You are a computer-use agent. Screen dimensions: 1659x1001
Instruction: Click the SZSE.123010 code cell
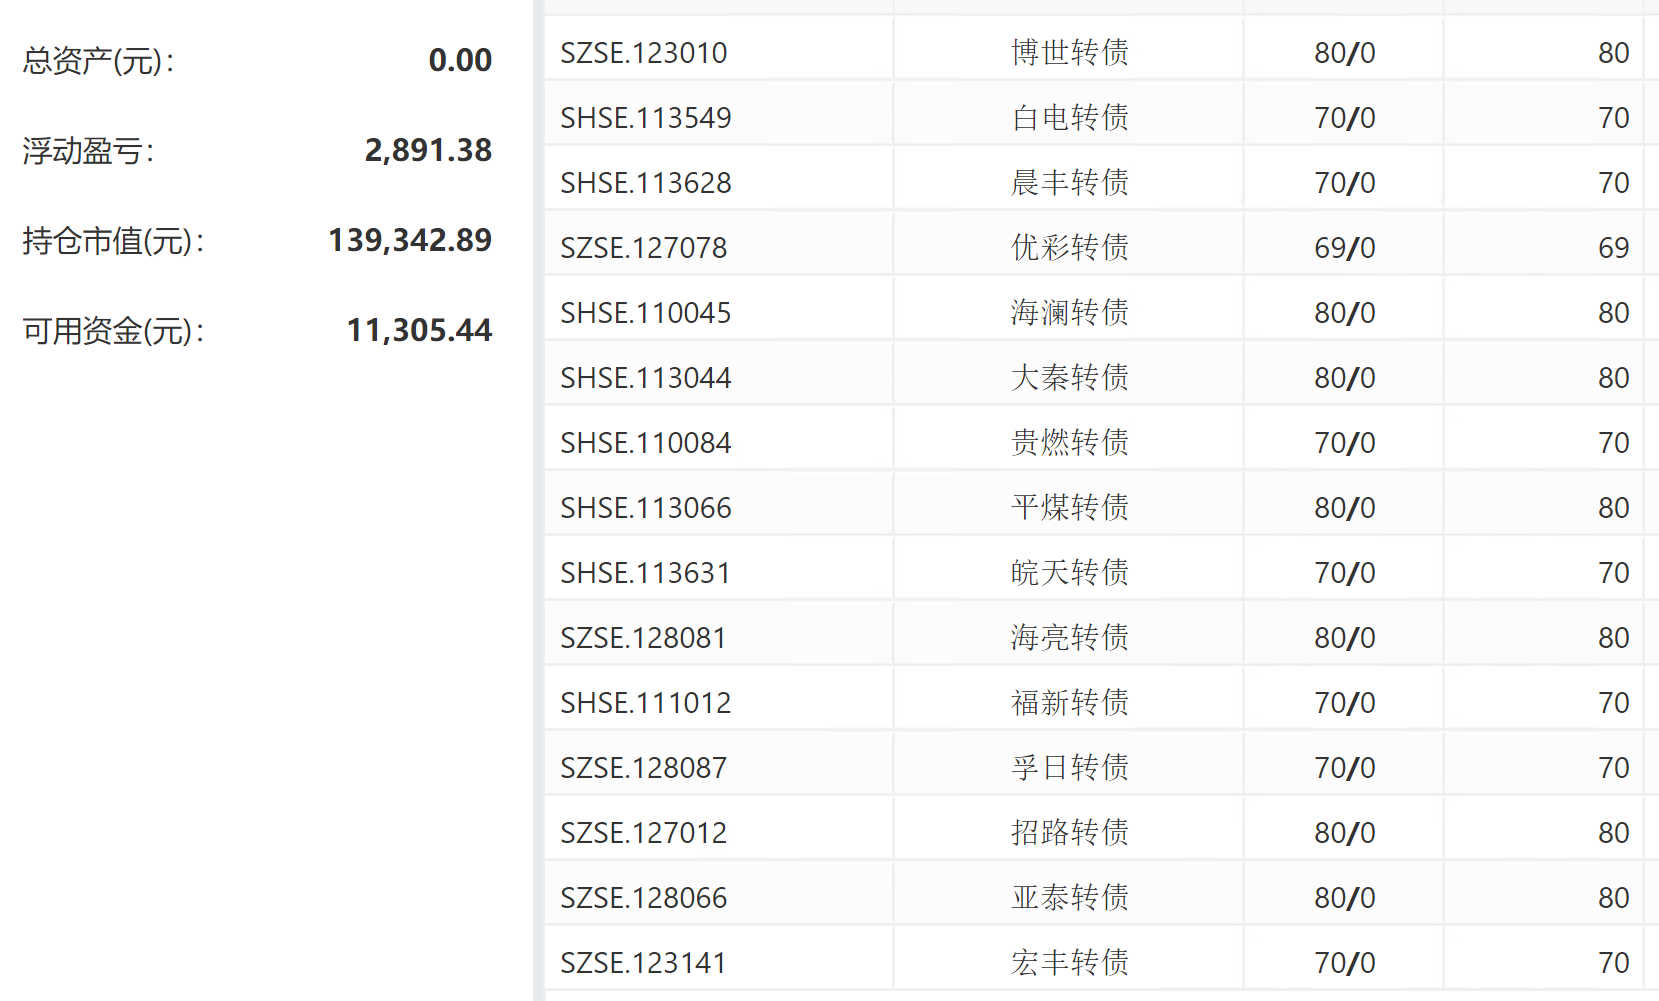[x=643, y=53]
